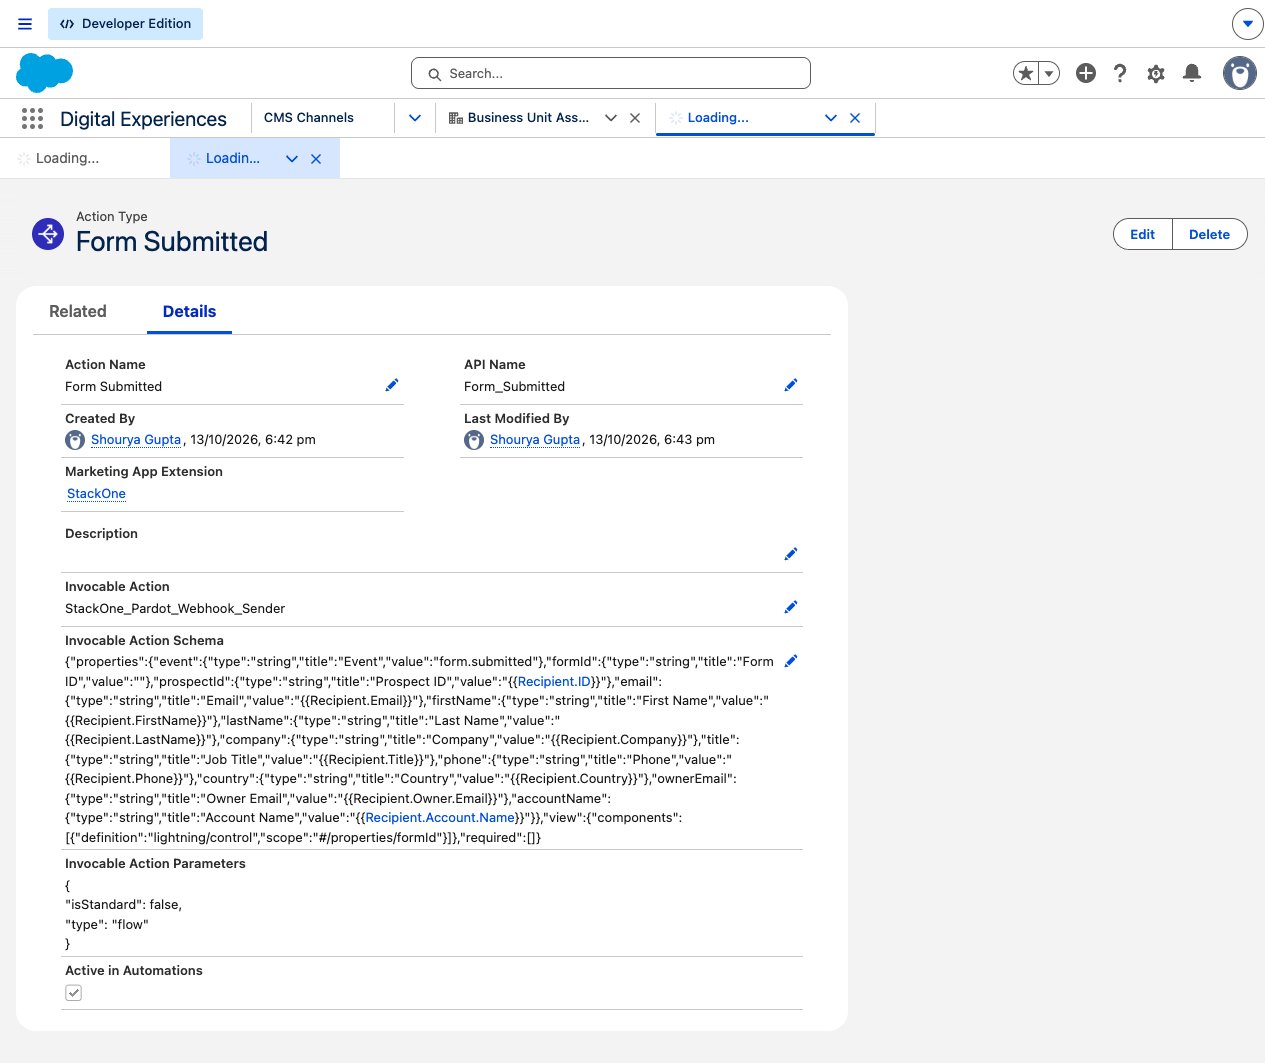The height and width of the screenshot is (1063, 1265).
Task: Open the StackOne extension link
Action: tap(96, 494)
